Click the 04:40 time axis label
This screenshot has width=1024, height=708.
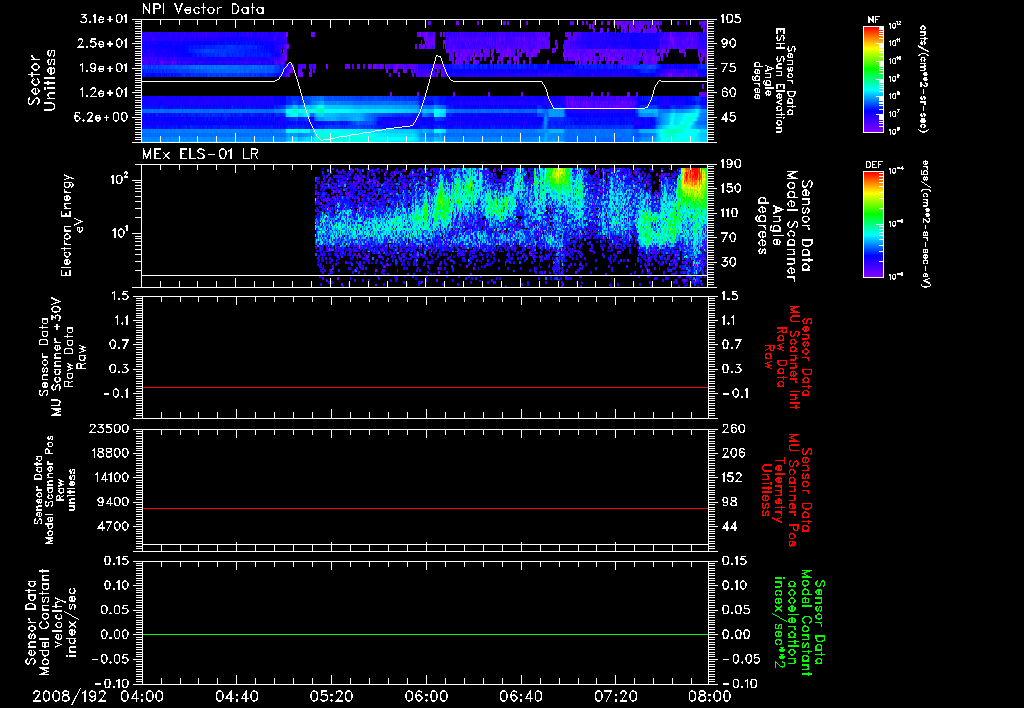coord(236,696)
